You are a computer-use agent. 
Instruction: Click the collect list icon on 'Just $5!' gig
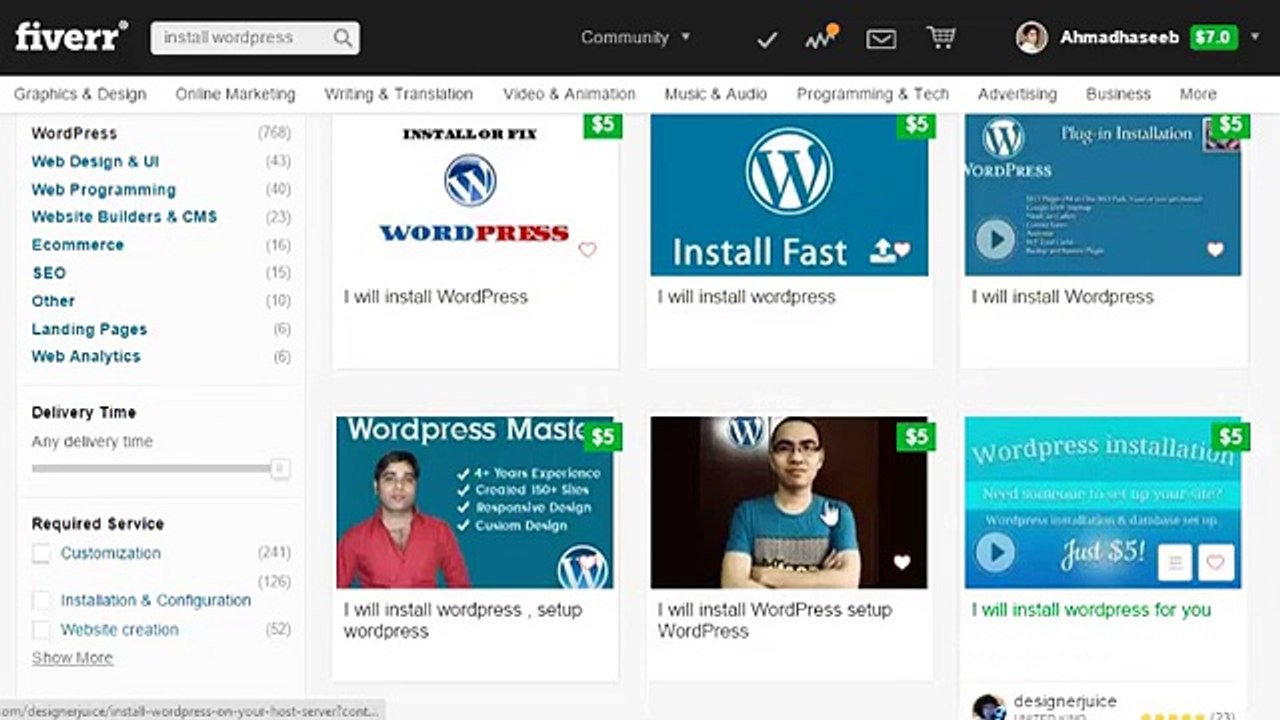pyautogui.click(x=1176, y=563)
